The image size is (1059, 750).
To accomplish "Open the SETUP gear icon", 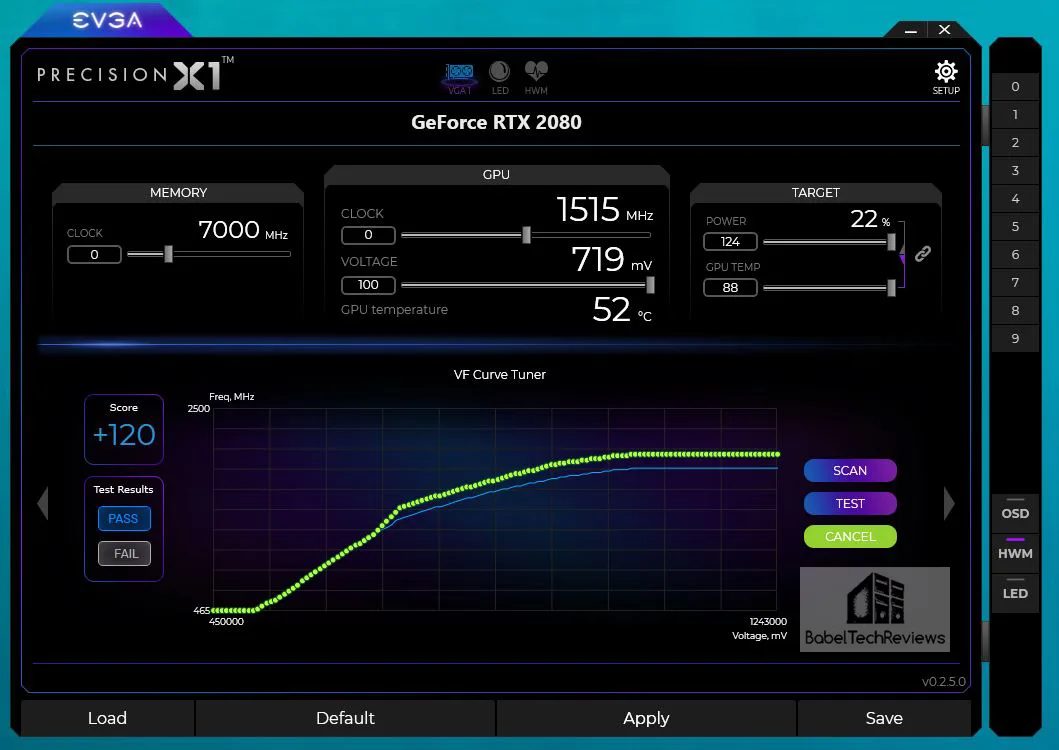I will coord(946,77).
